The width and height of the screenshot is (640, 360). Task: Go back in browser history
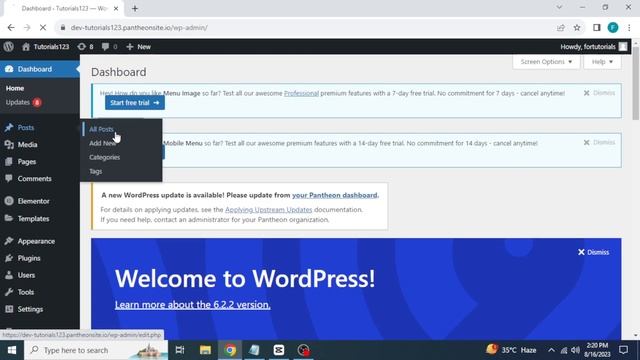pos(11,28)
